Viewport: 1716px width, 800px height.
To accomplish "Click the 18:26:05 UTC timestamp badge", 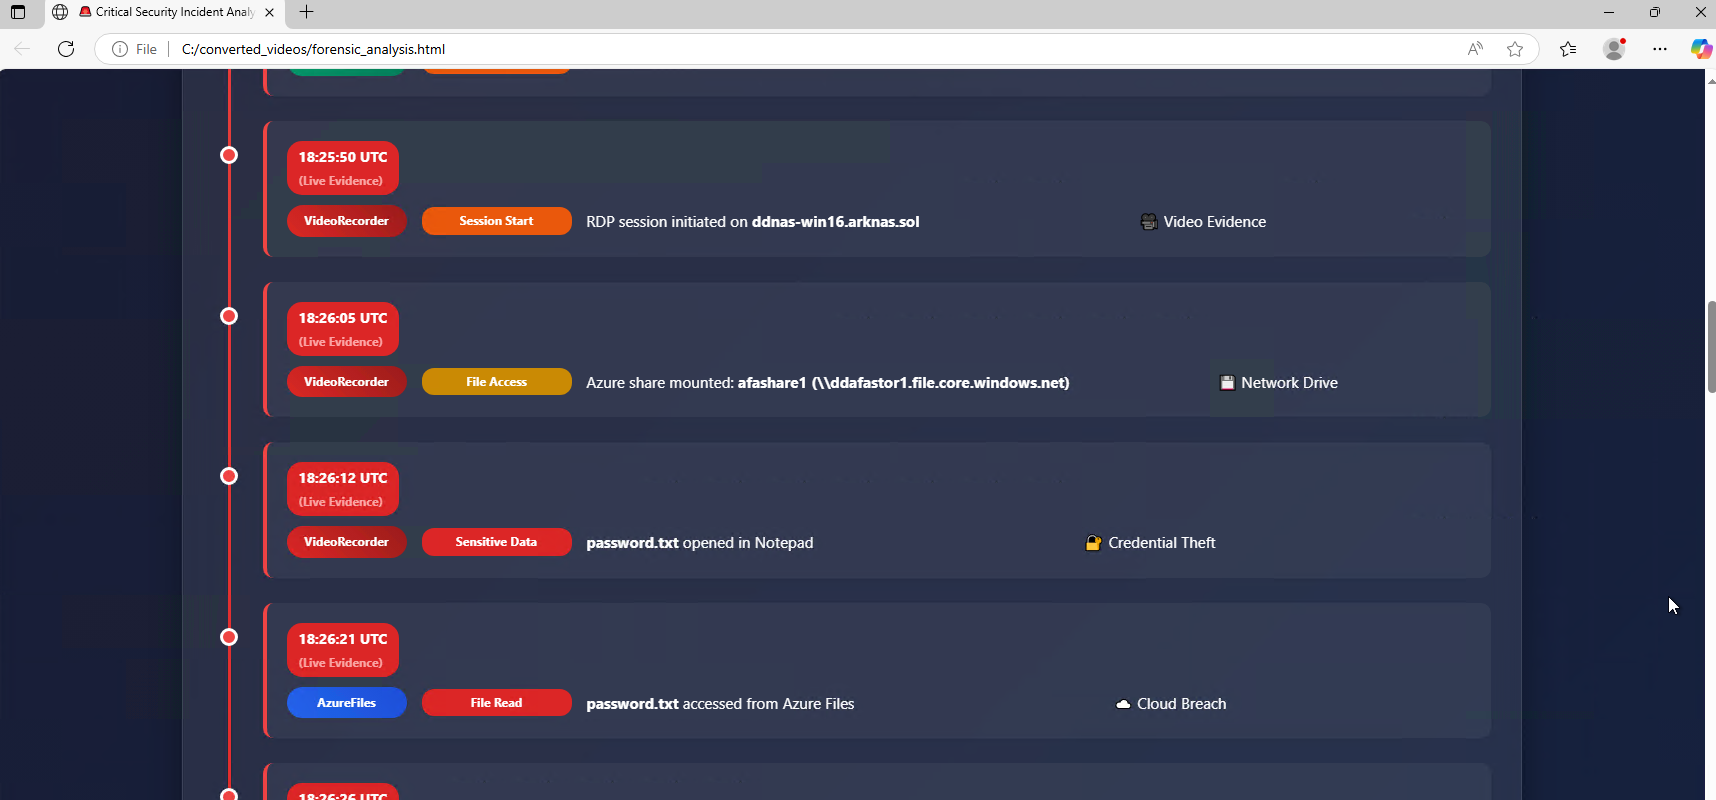I will coord(343,329).
